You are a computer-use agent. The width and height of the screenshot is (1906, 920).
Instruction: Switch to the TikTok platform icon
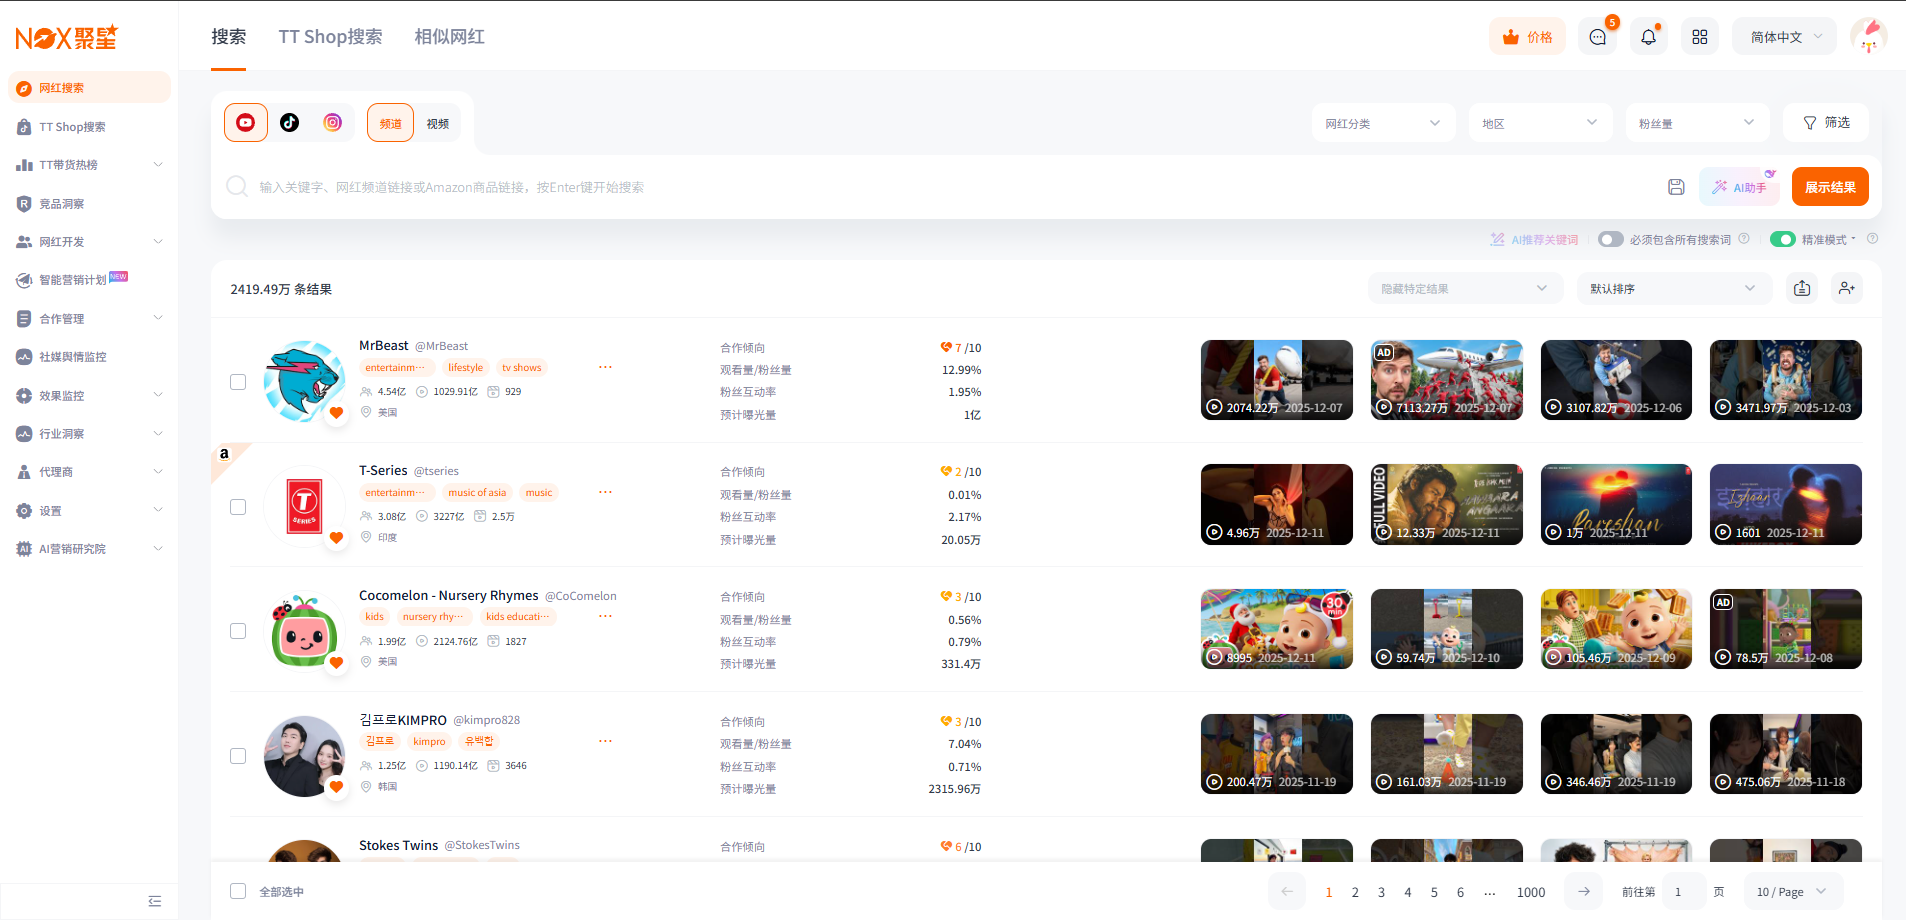[289, 123]
